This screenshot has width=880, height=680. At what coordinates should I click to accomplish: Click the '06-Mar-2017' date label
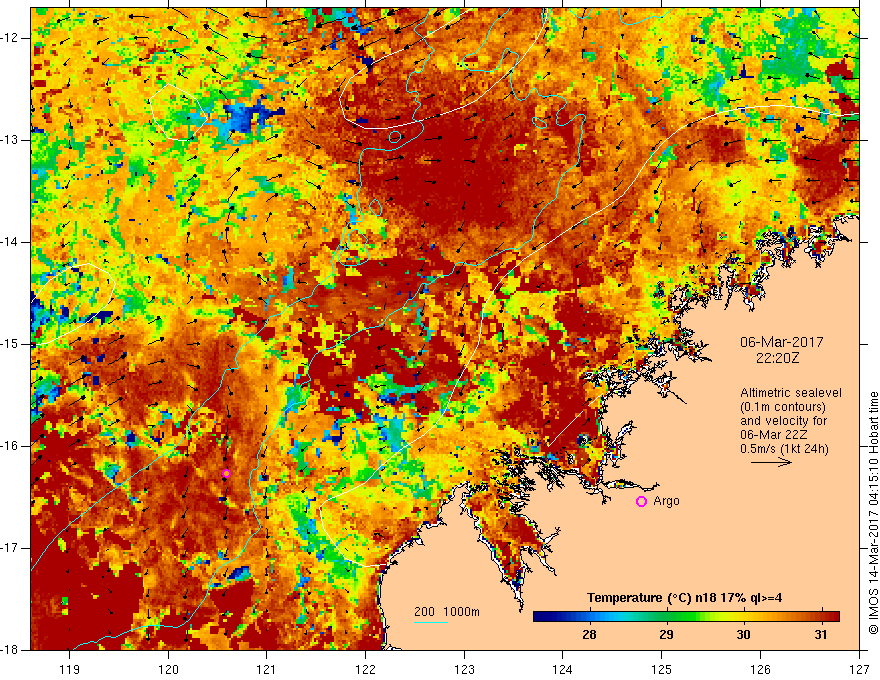pos(782,342)
